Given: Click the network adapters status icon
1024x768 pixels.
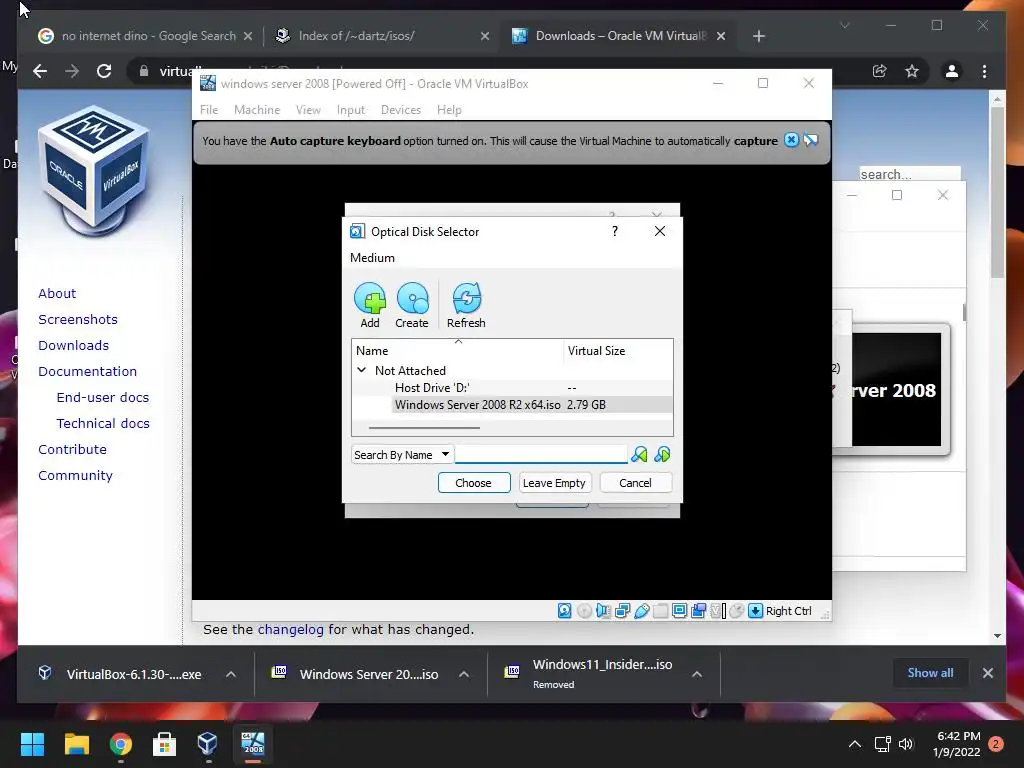Looking at the screenshot, I should click(622, 611).
